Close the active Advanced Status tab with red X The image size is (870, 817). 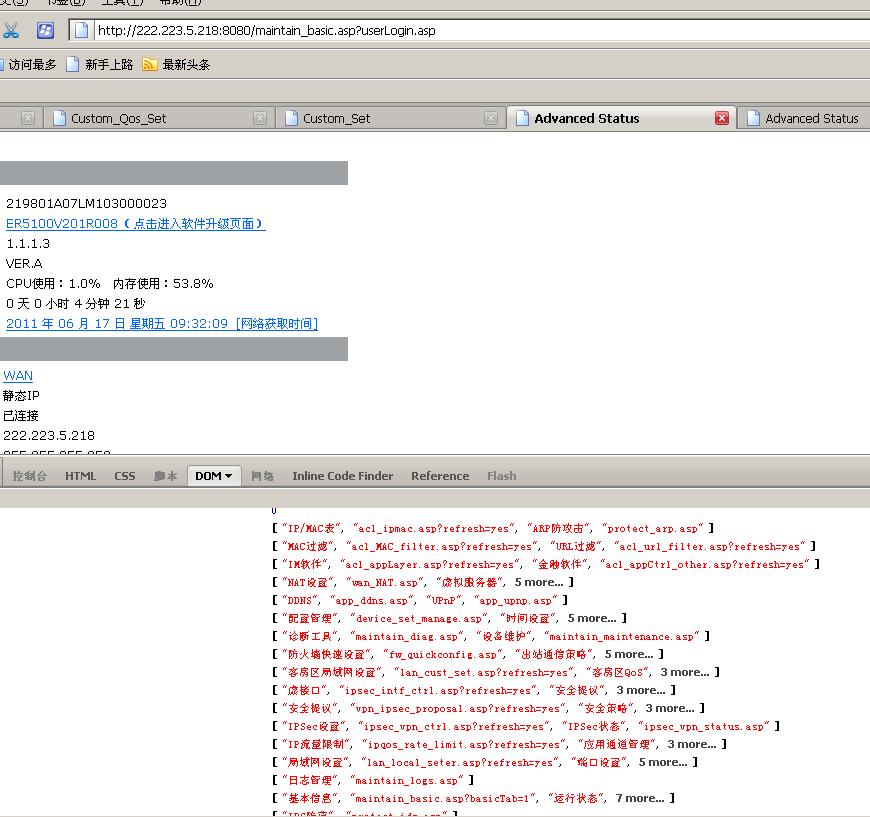coord(722,118)
